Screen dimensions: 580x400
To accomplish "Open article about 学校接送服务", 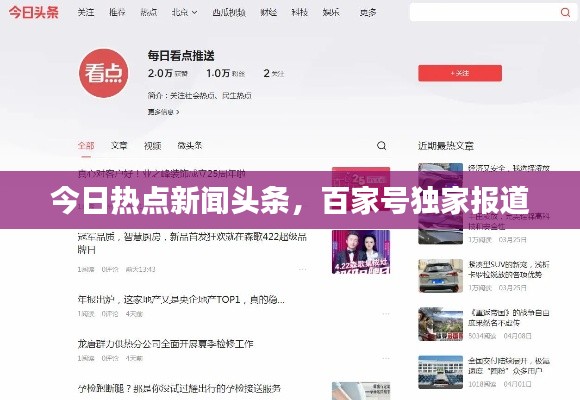I will point(179,388).
